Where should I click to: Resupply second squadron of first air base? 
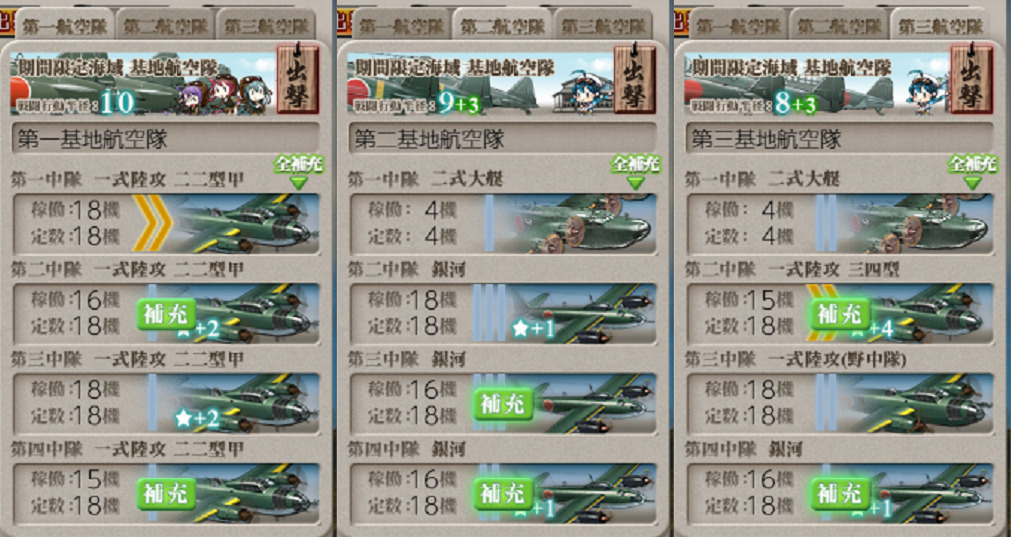pos(166,315)
